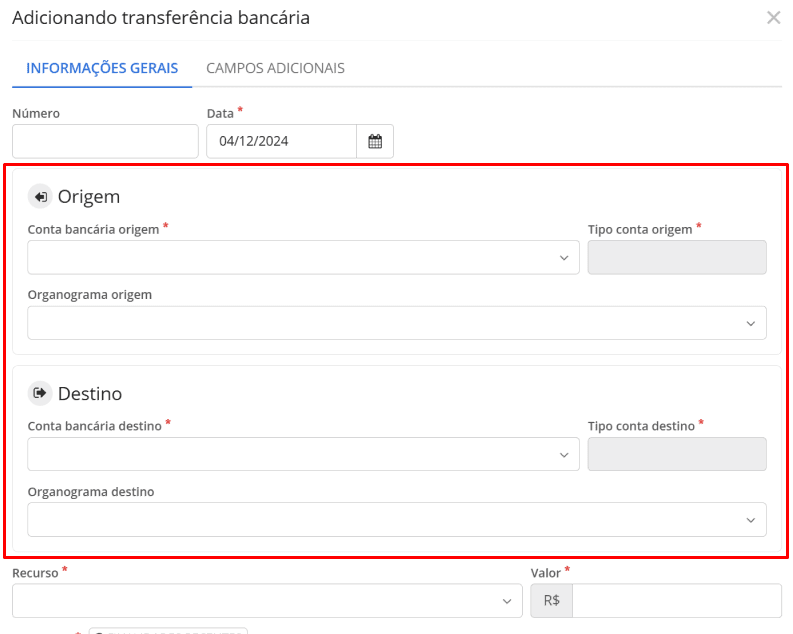The image size is (793, 634).
Task: Click the Data field showing 04/12/2024
Action: pyautogui.click(x=281, y=141)
